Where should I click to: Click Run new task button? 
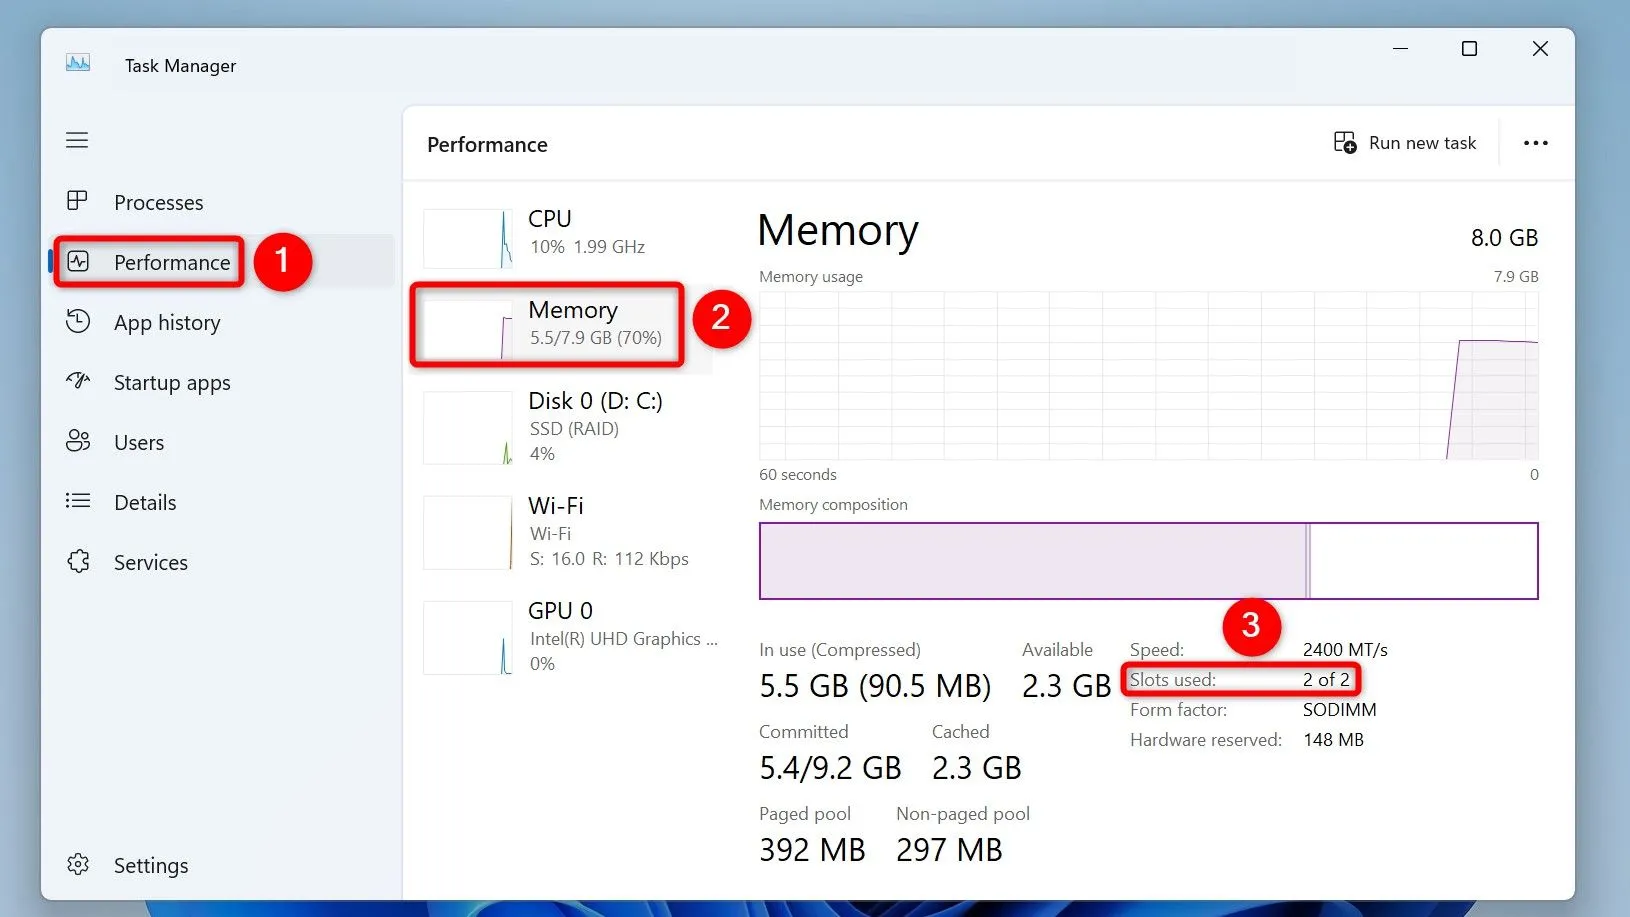point(1405,143)
